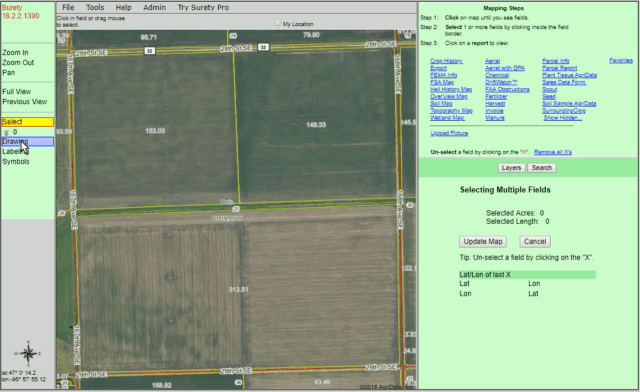Image resolution: width=640 pixels, height=392 pixels.
Task: Click the Remove all X's link
Action: pos(553,152)
